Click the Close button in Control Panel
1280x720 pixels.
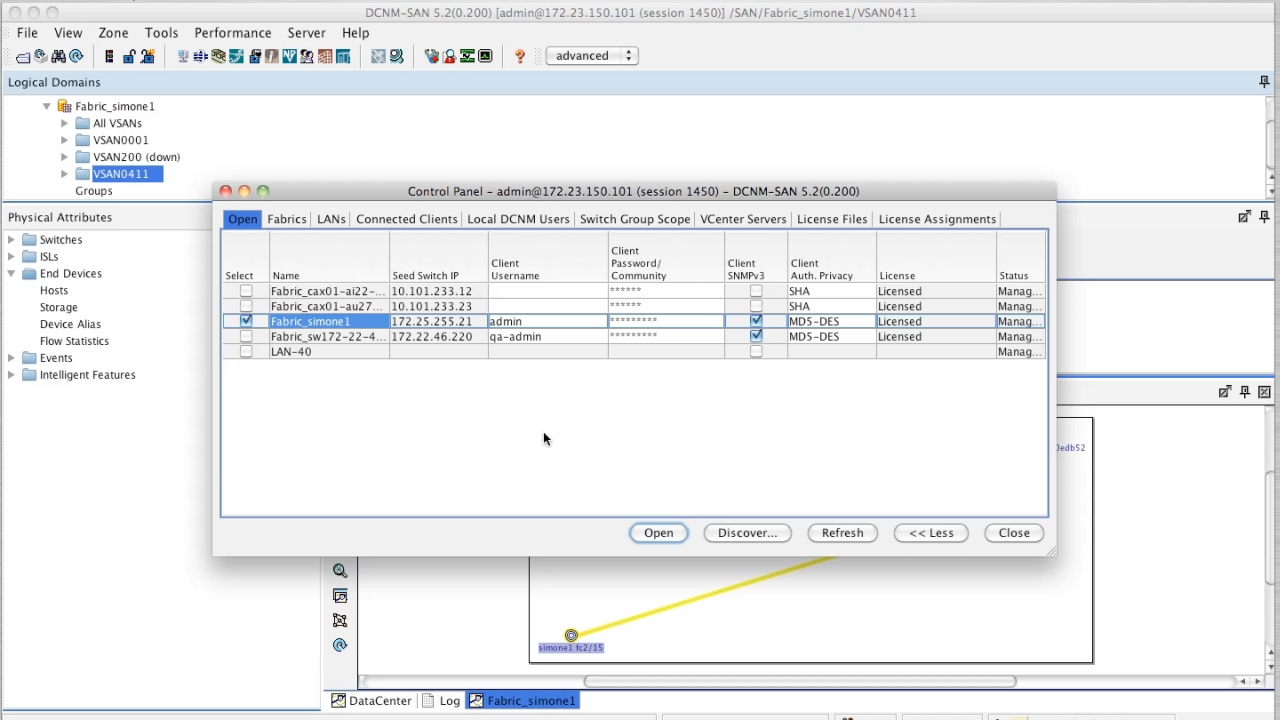pos(1014,533)
